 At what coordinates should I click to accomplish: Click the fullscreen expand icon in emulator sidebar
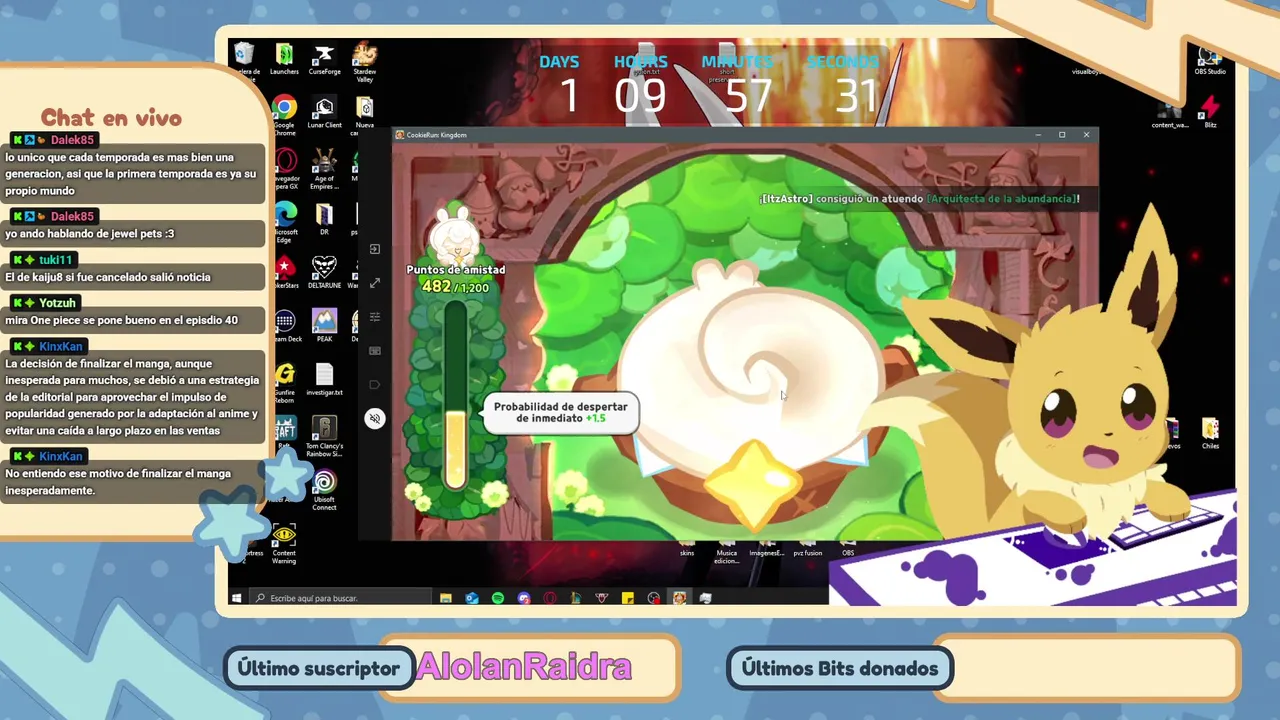[x=375, y=283]
